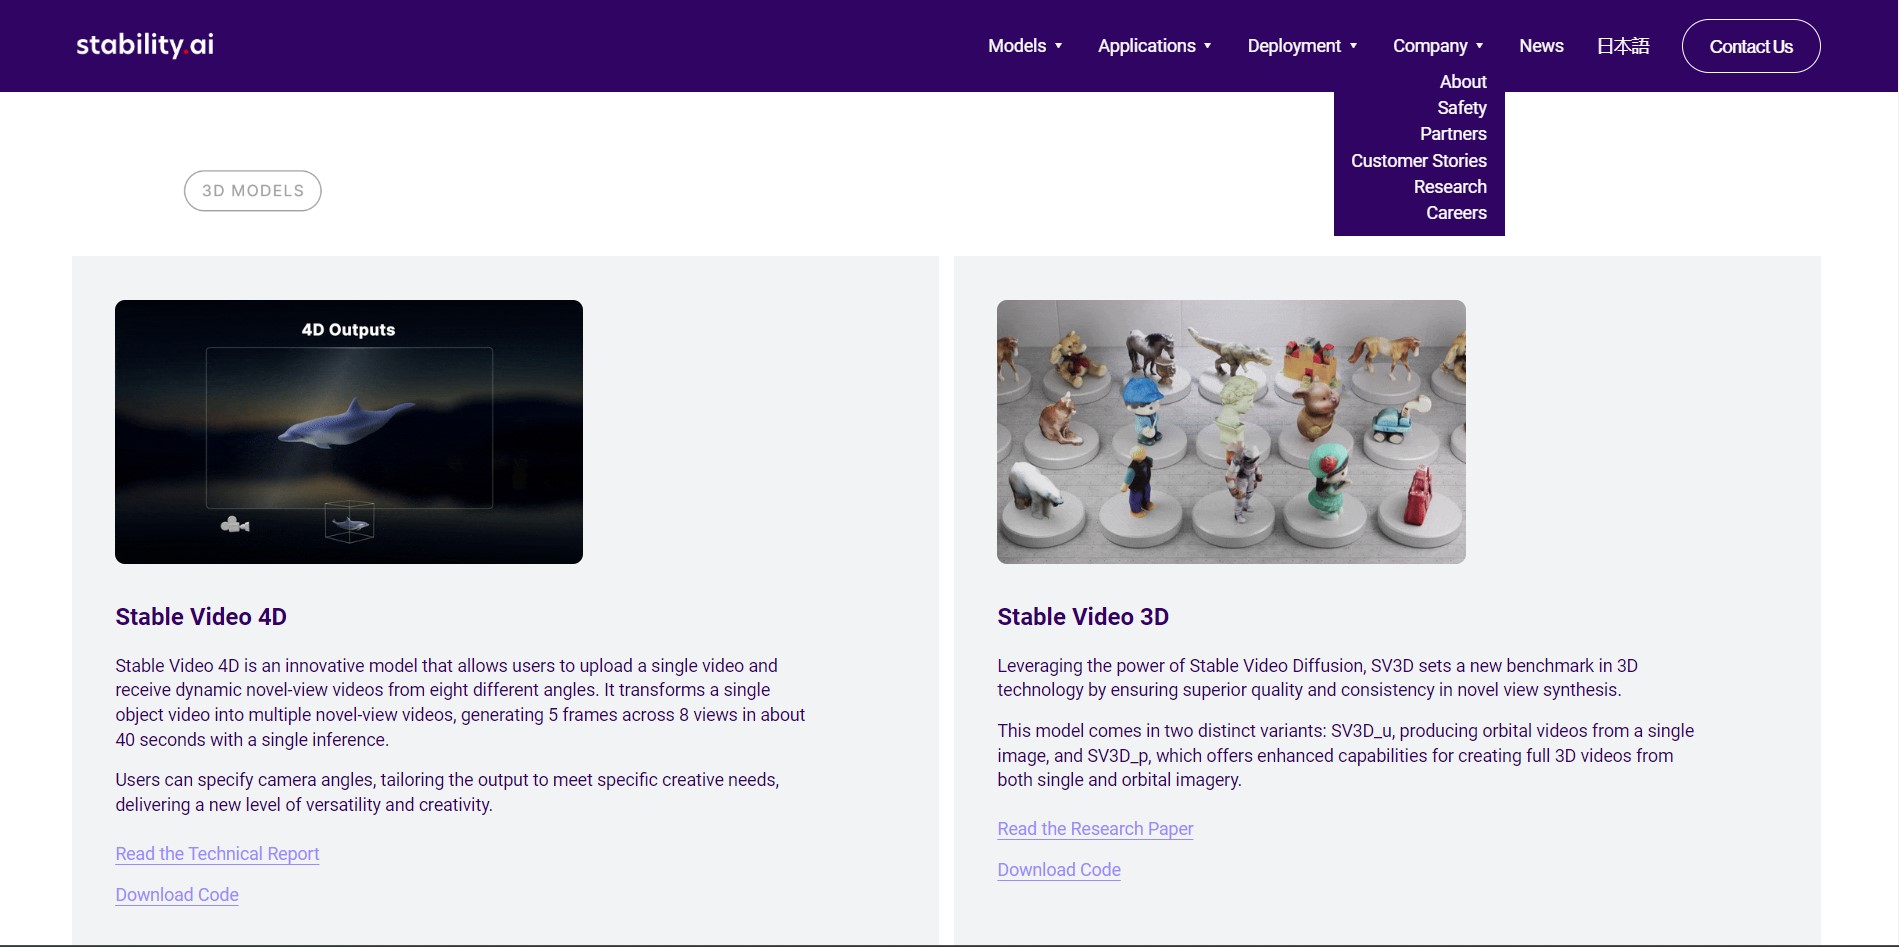
Task: Click the stability.ai logo
Action: pos(145,45)
